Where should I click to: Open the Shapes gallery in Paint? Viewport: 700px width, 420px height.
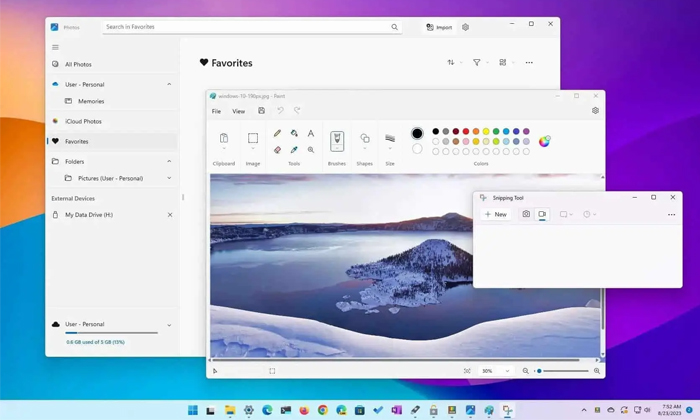click(x=365, y=138)
